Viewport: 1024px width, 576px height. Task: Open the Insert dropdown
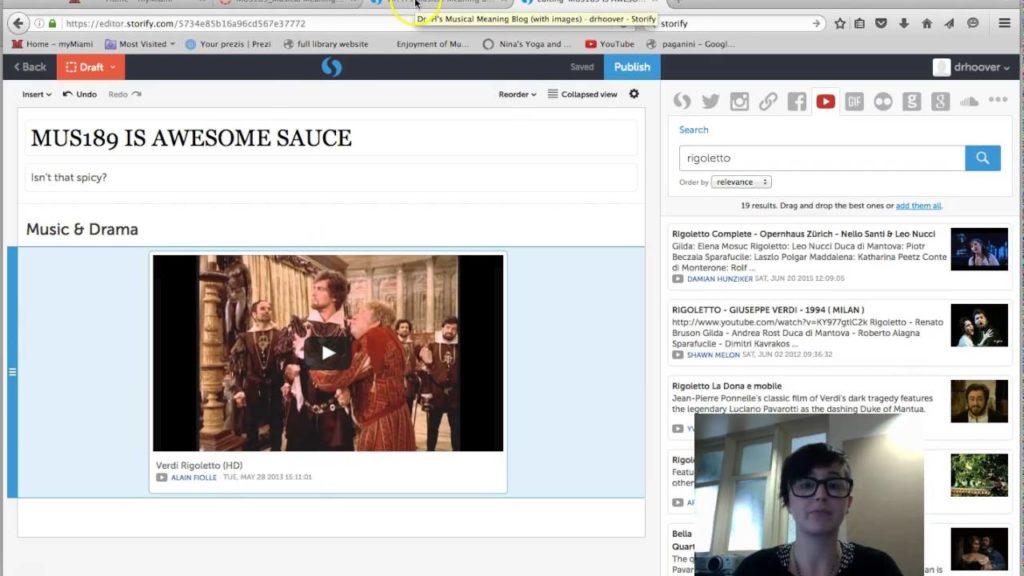click(x=37, y=94)
